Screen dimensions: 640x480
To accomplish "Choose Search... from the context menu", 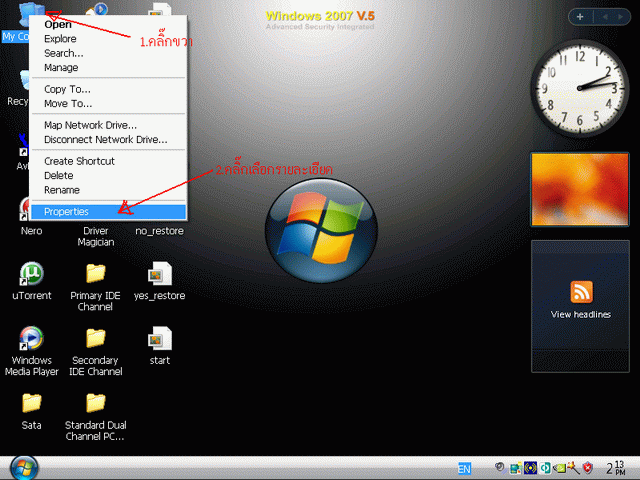I will coord(109,53).
